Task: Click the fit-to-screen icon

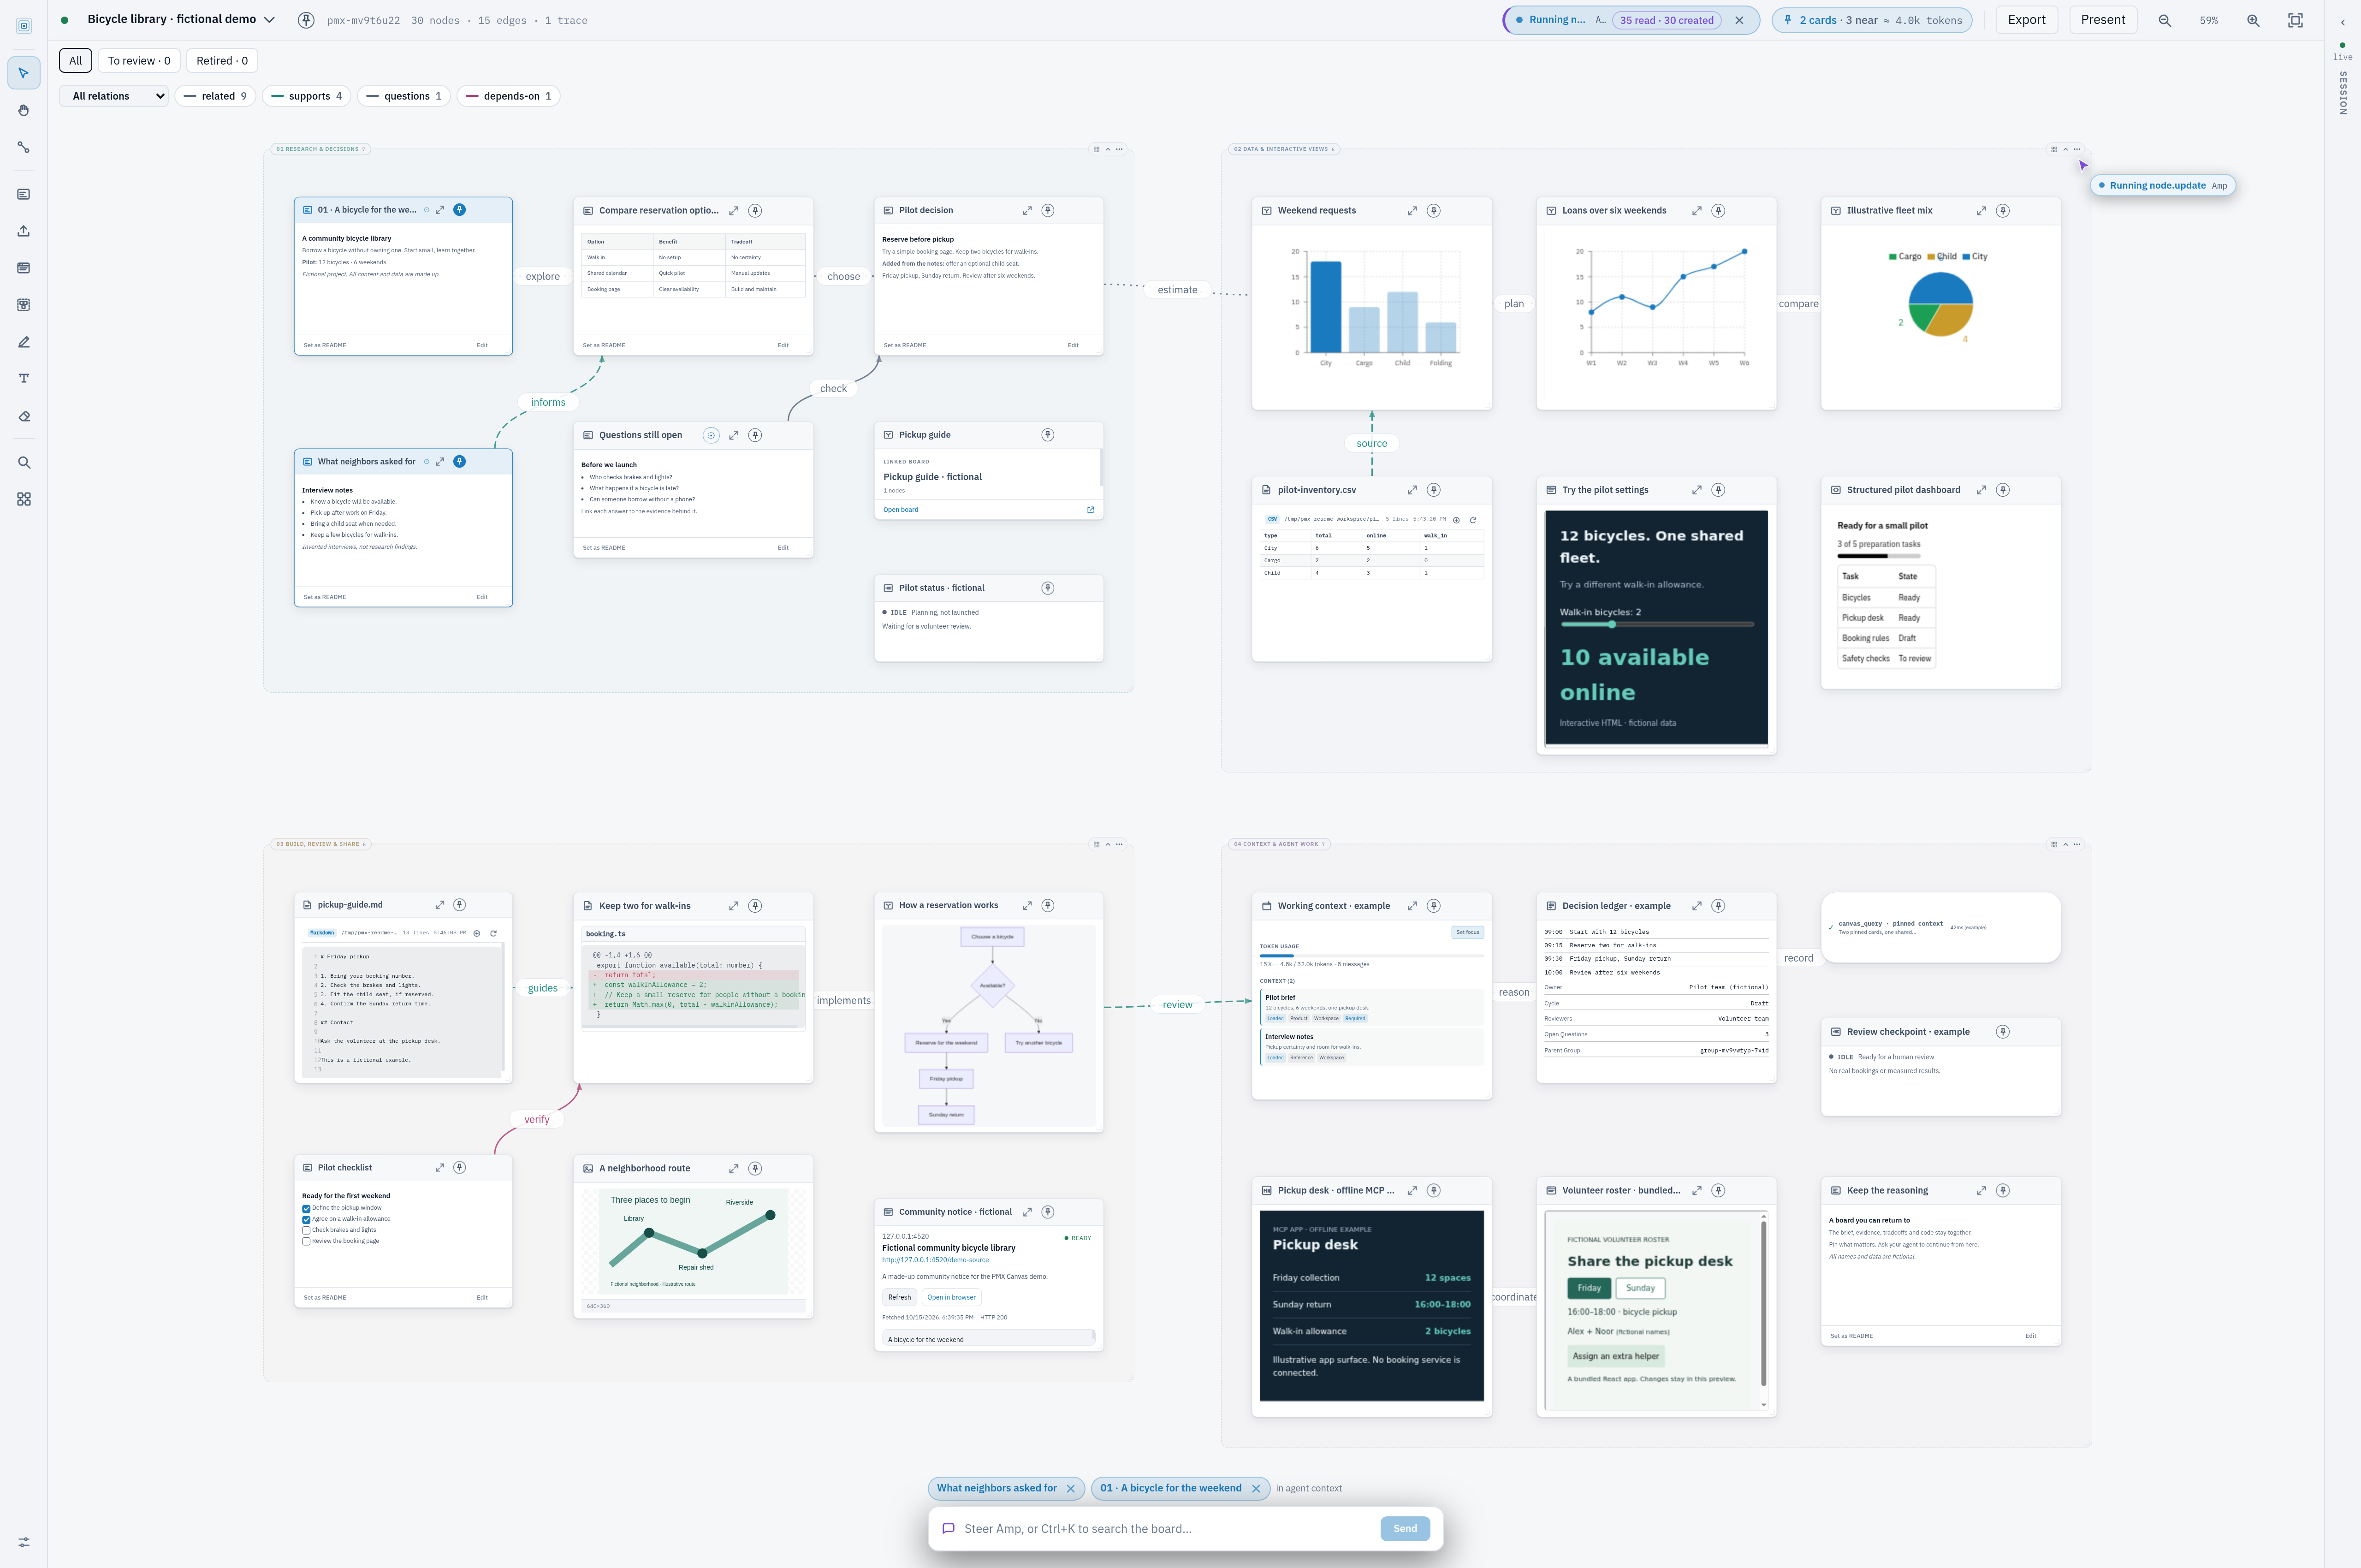Action: coord(2295,20)
